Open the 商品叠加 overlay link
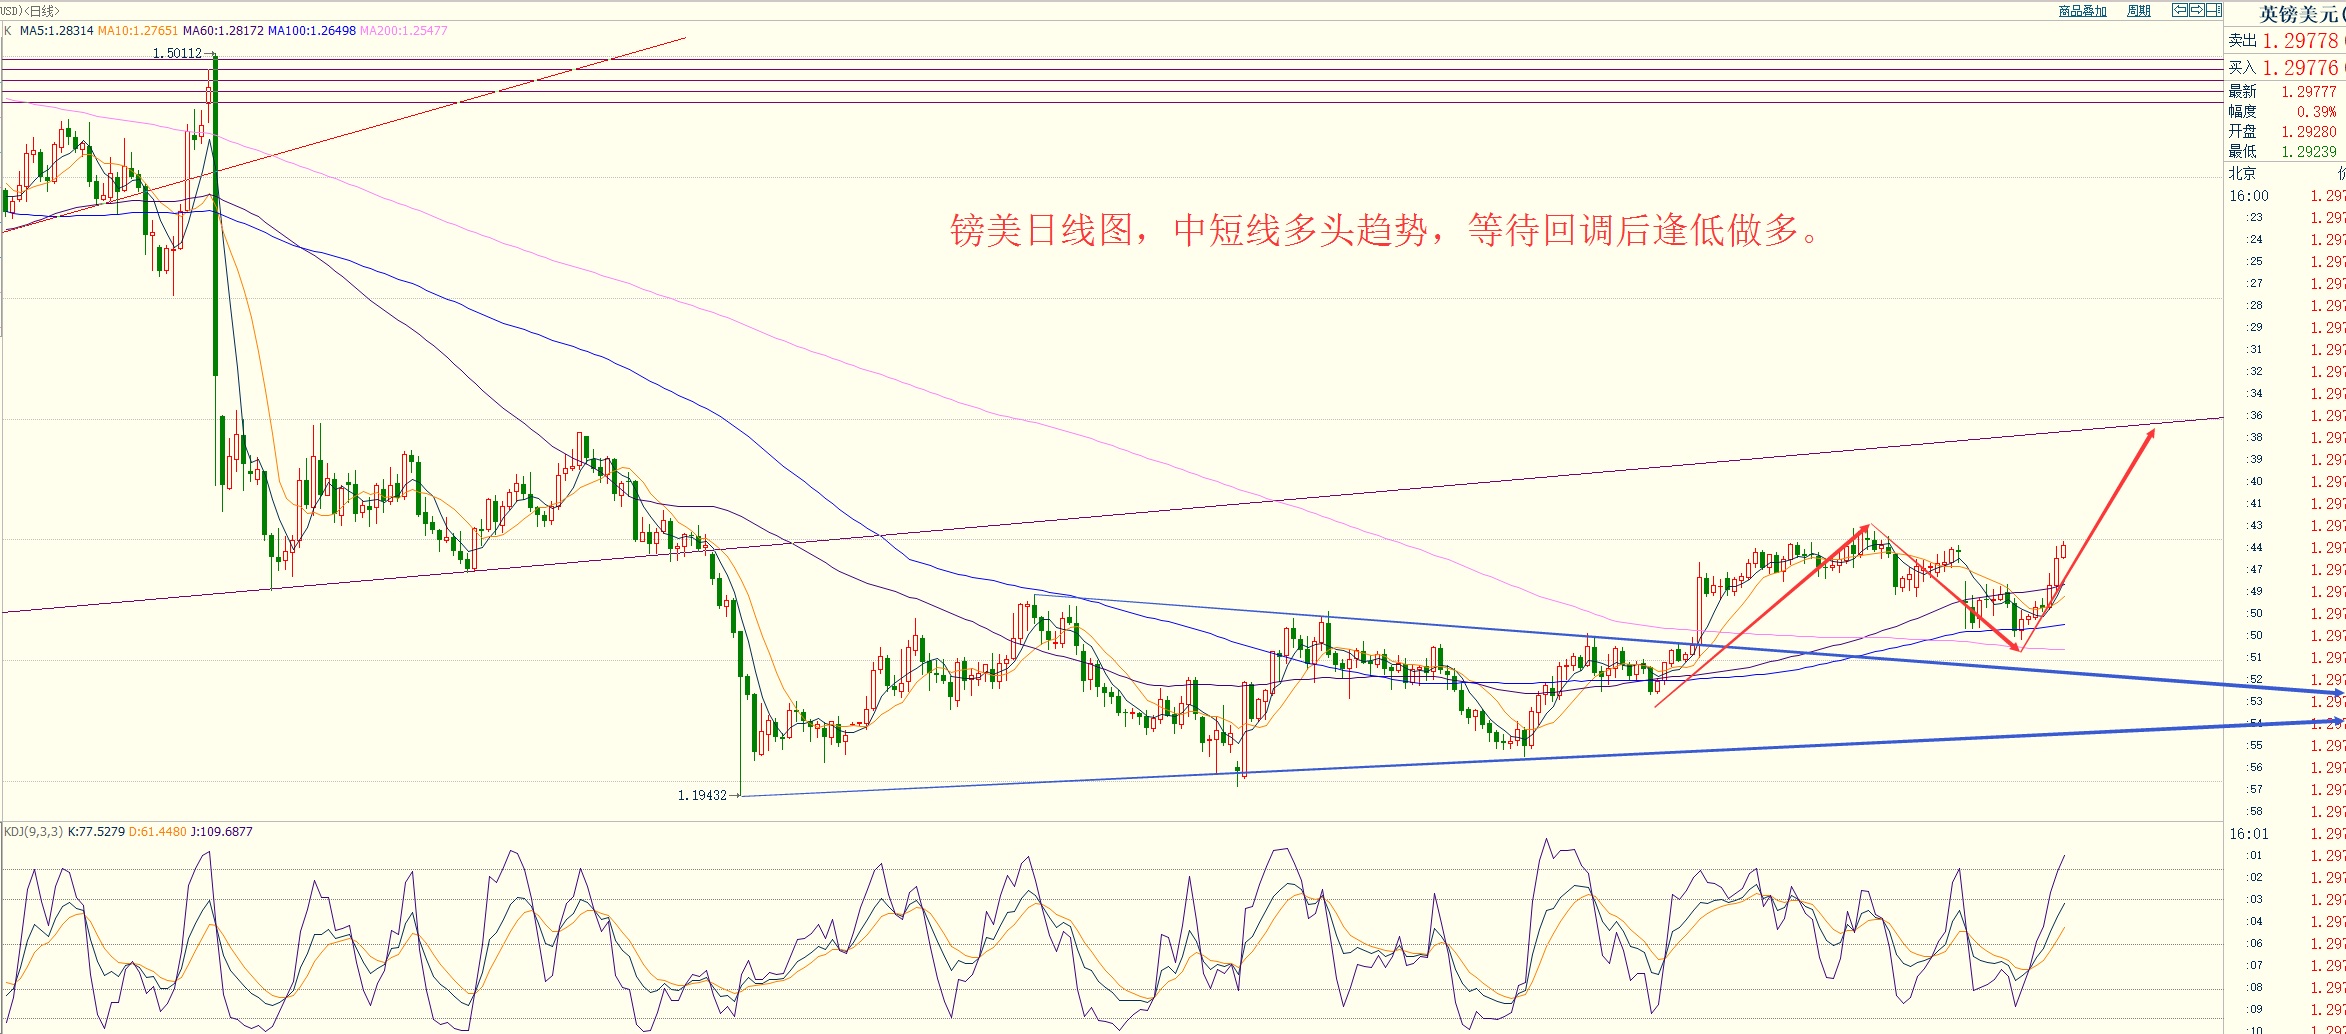 pos(2082,11)
